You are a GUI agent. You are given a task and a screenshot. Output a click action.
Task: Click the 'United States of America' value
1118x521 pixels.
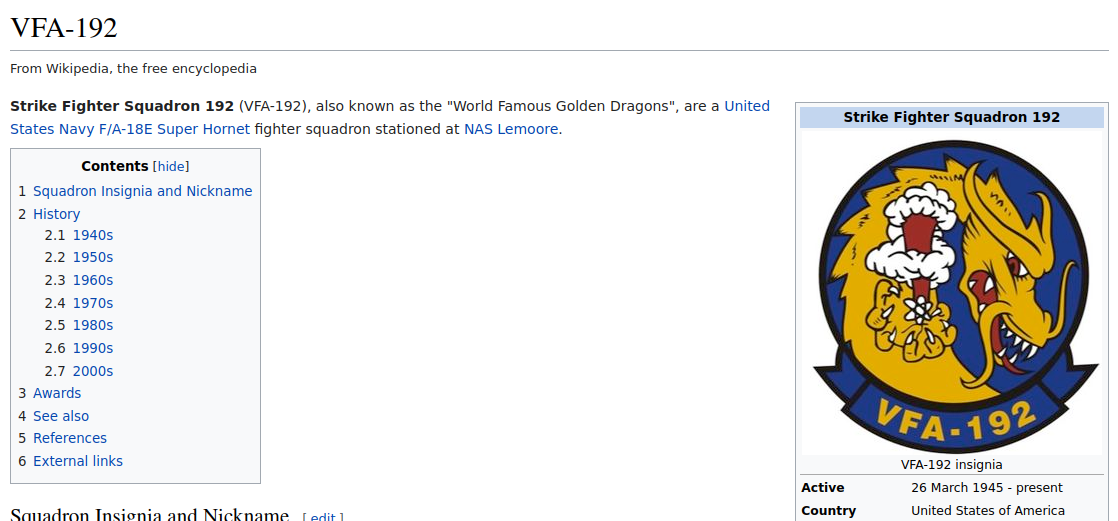(x=988, y=510)
